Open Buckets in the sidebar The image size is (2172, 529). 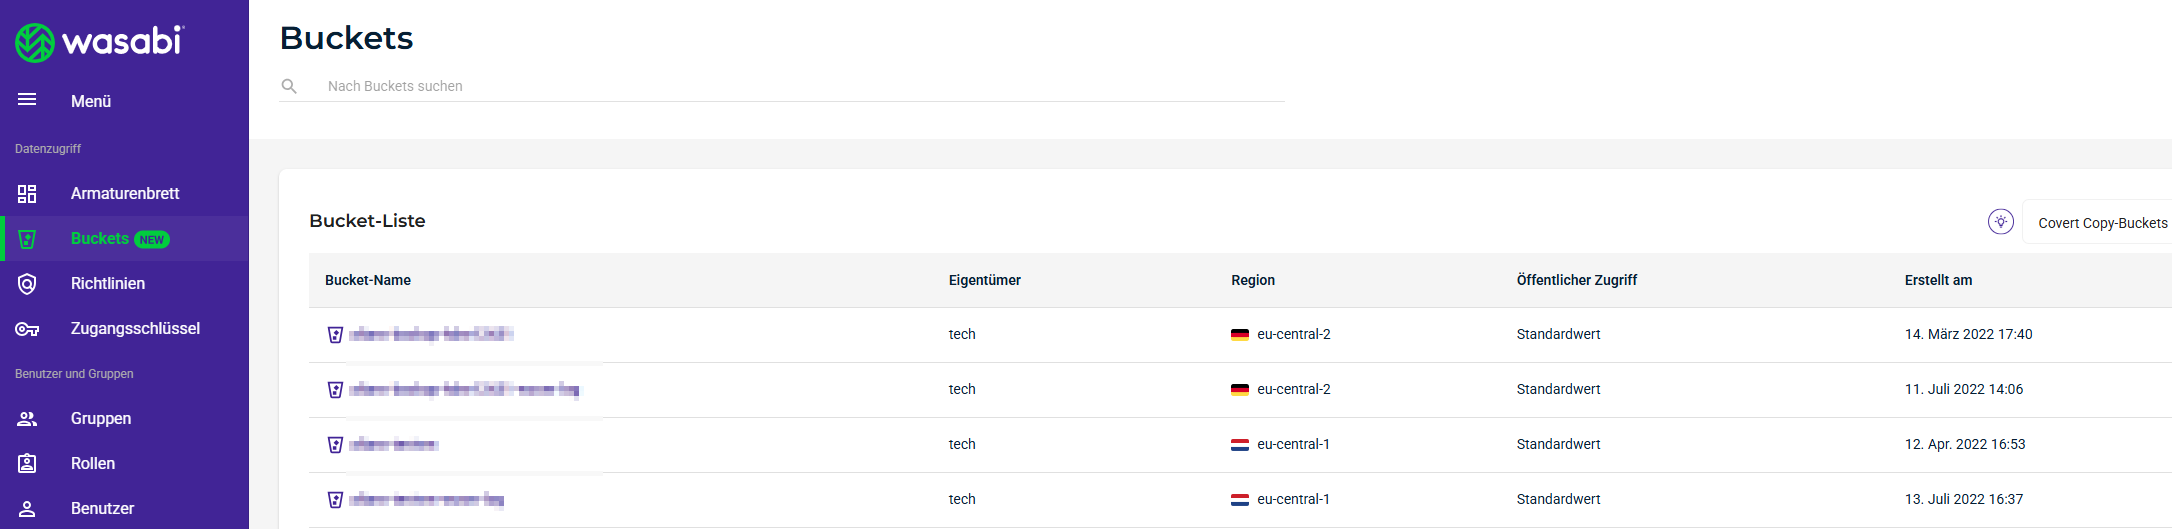click(100, 239)
